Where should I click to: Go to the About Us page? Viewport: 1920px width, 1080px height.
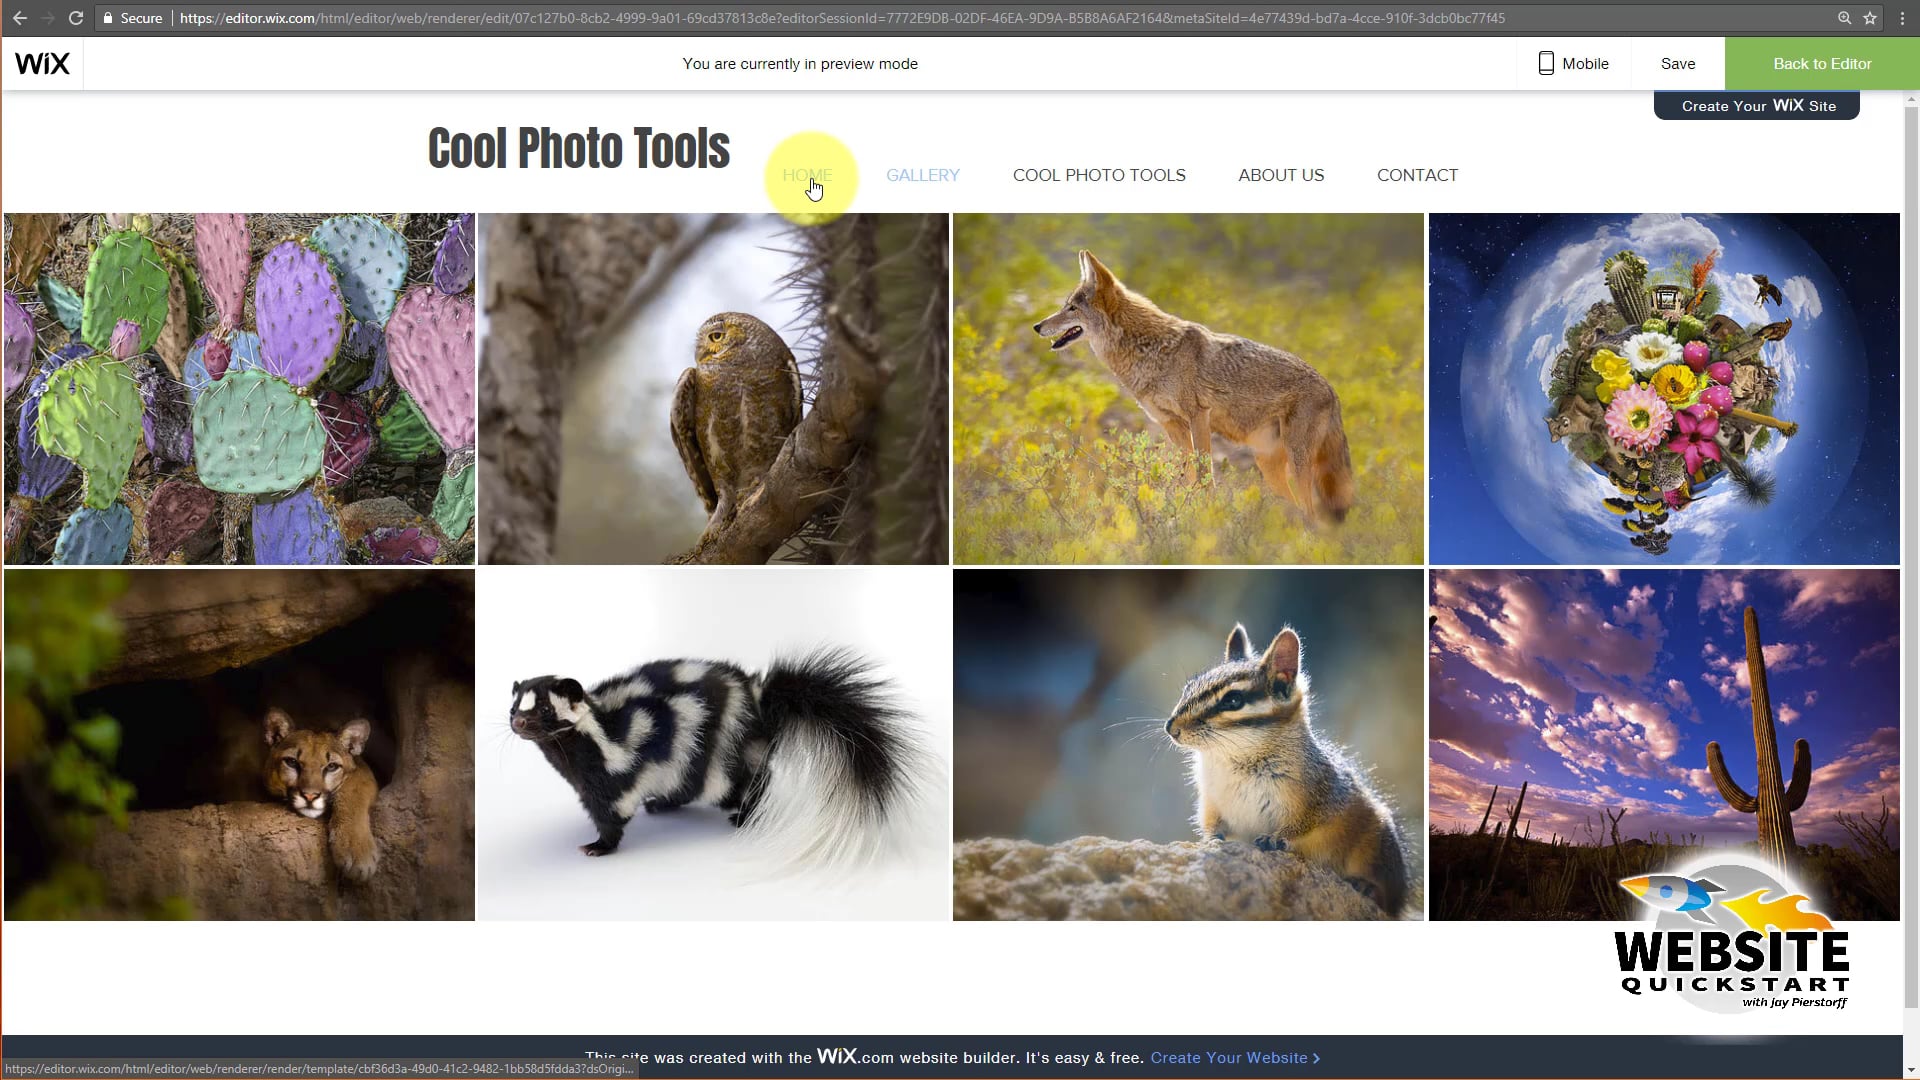(x=1280, y=175)
